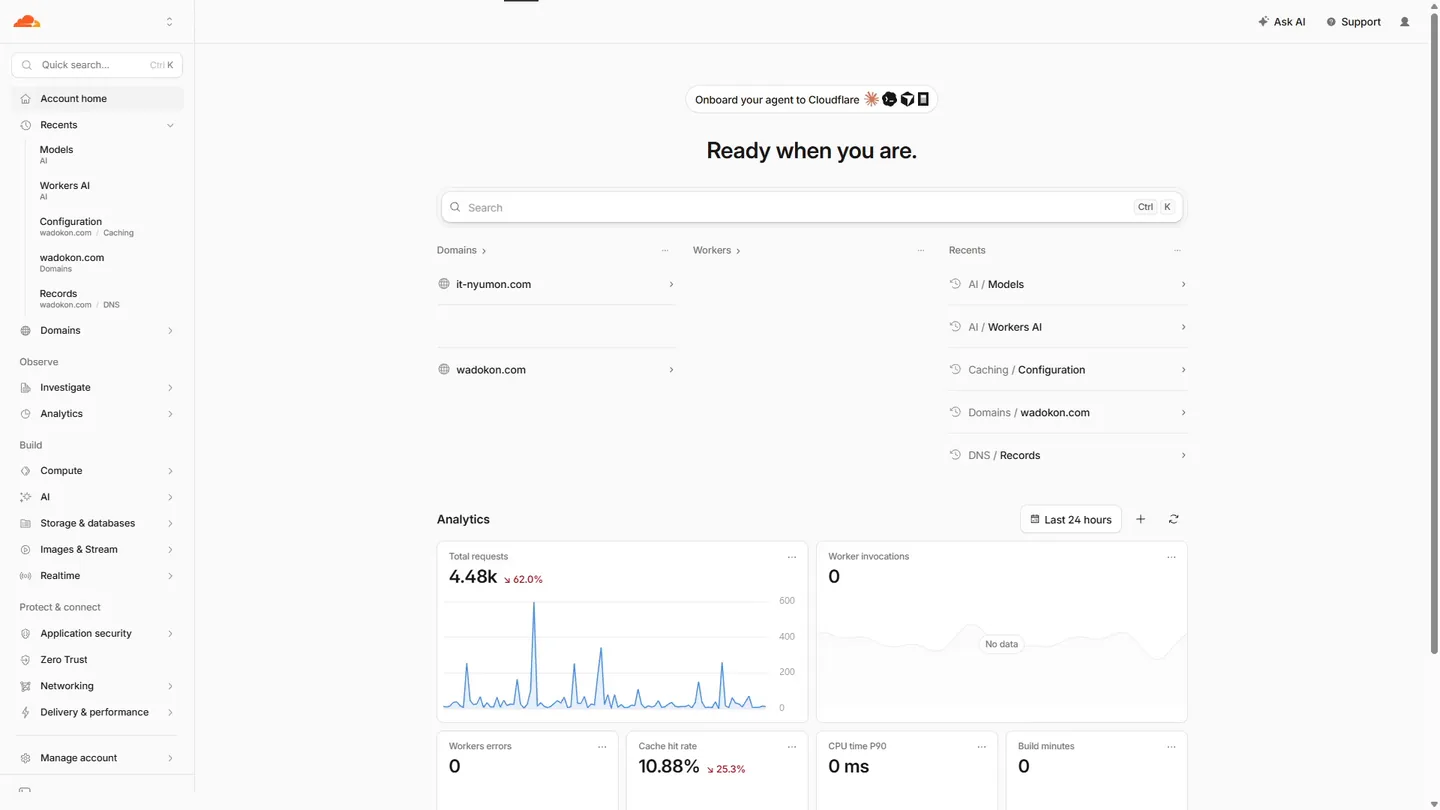Expand Domains chevron in sidebar
The image size is (1440, 810).
tap(170, 331)
